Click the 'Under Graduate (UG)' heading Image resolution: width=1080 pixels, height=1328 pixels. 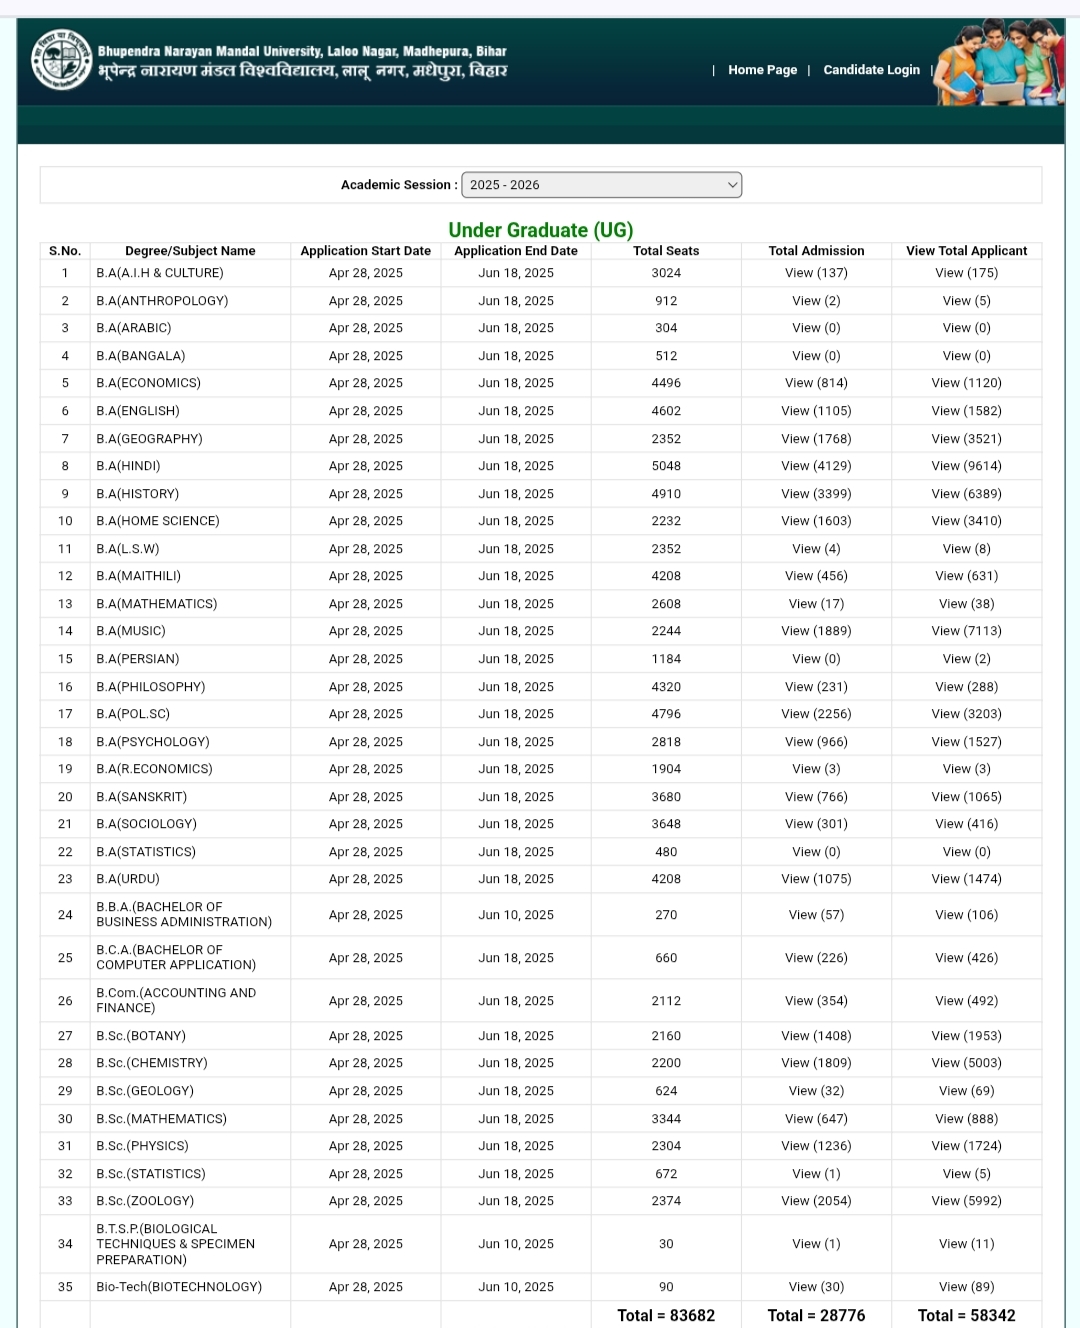tap(541, 230)
